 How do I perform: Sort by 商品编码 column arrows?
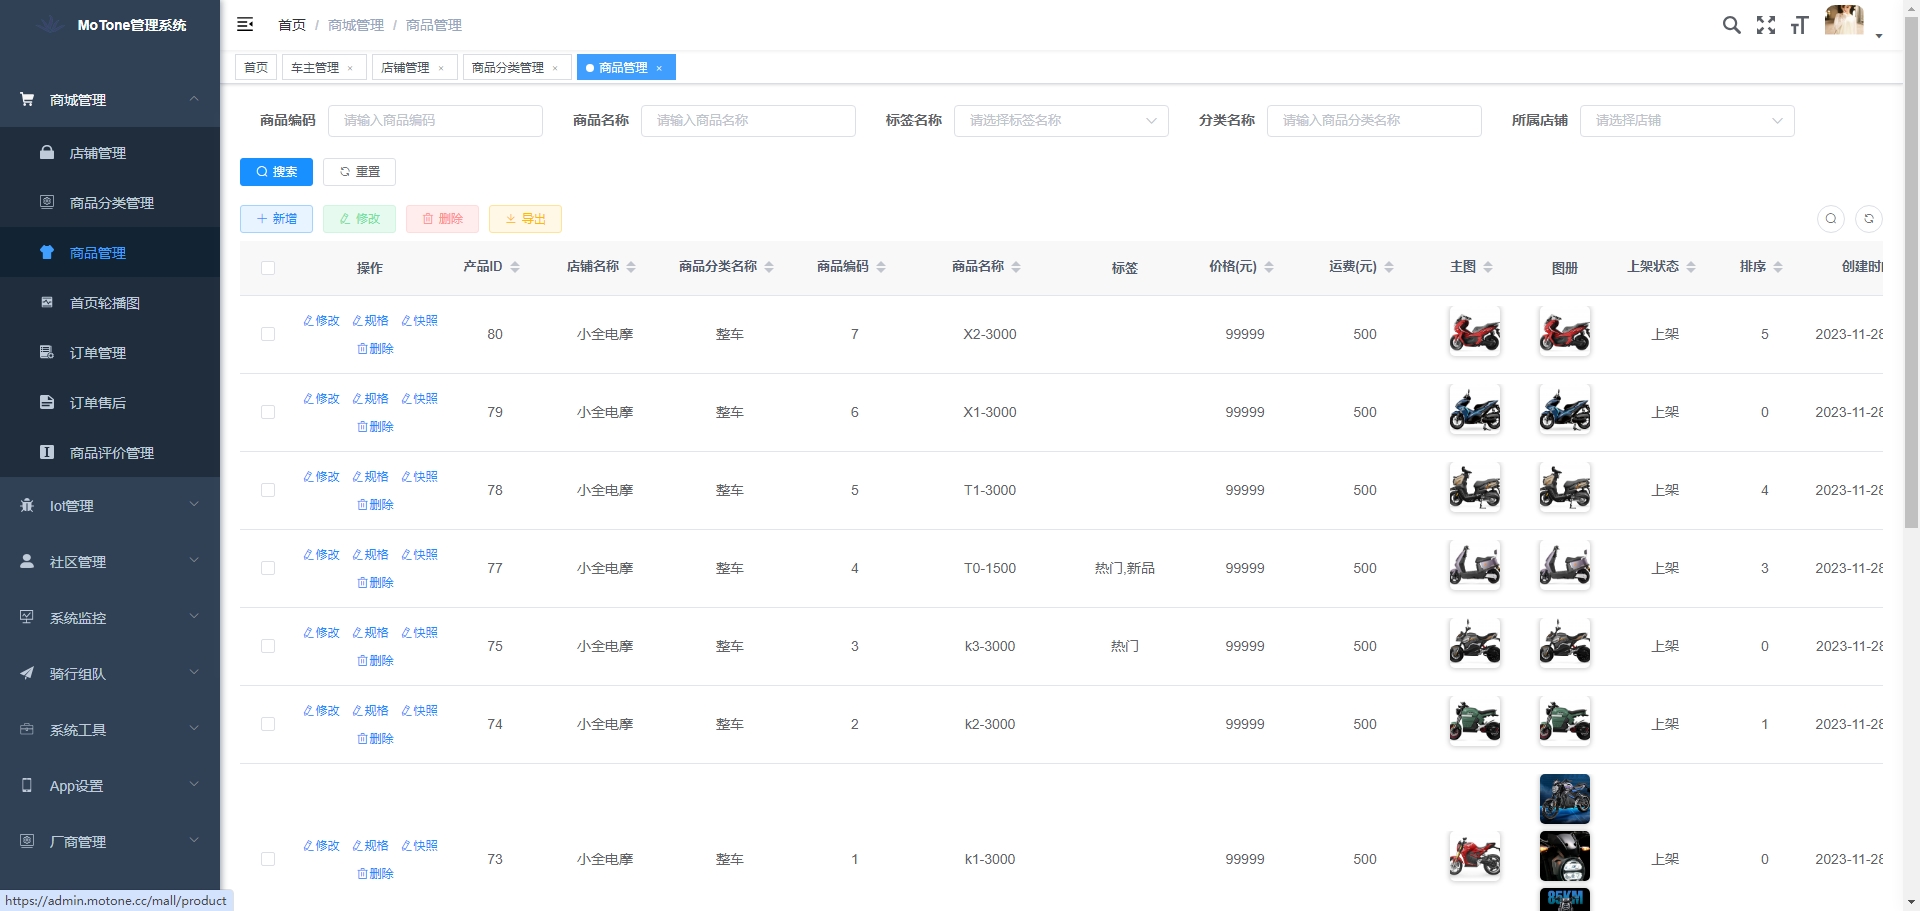(x=881, y=267)
